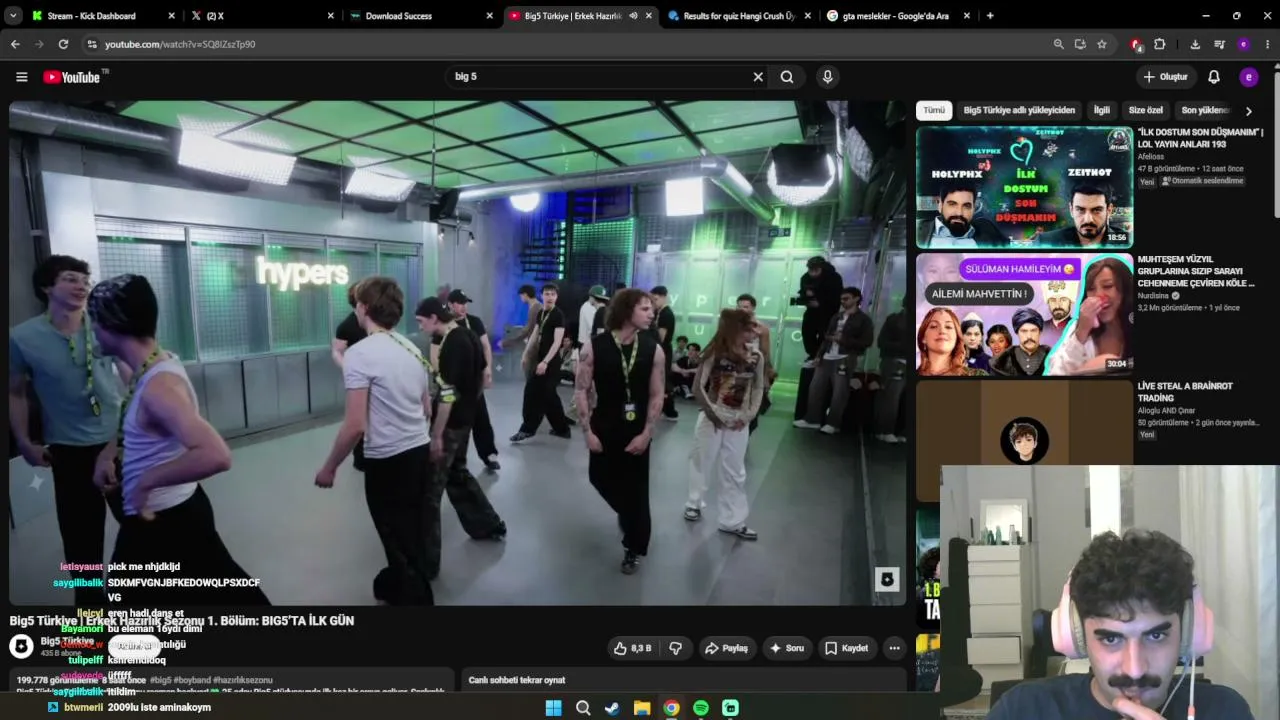Open YouTube notifications bell

click(x=1214, y=77)
